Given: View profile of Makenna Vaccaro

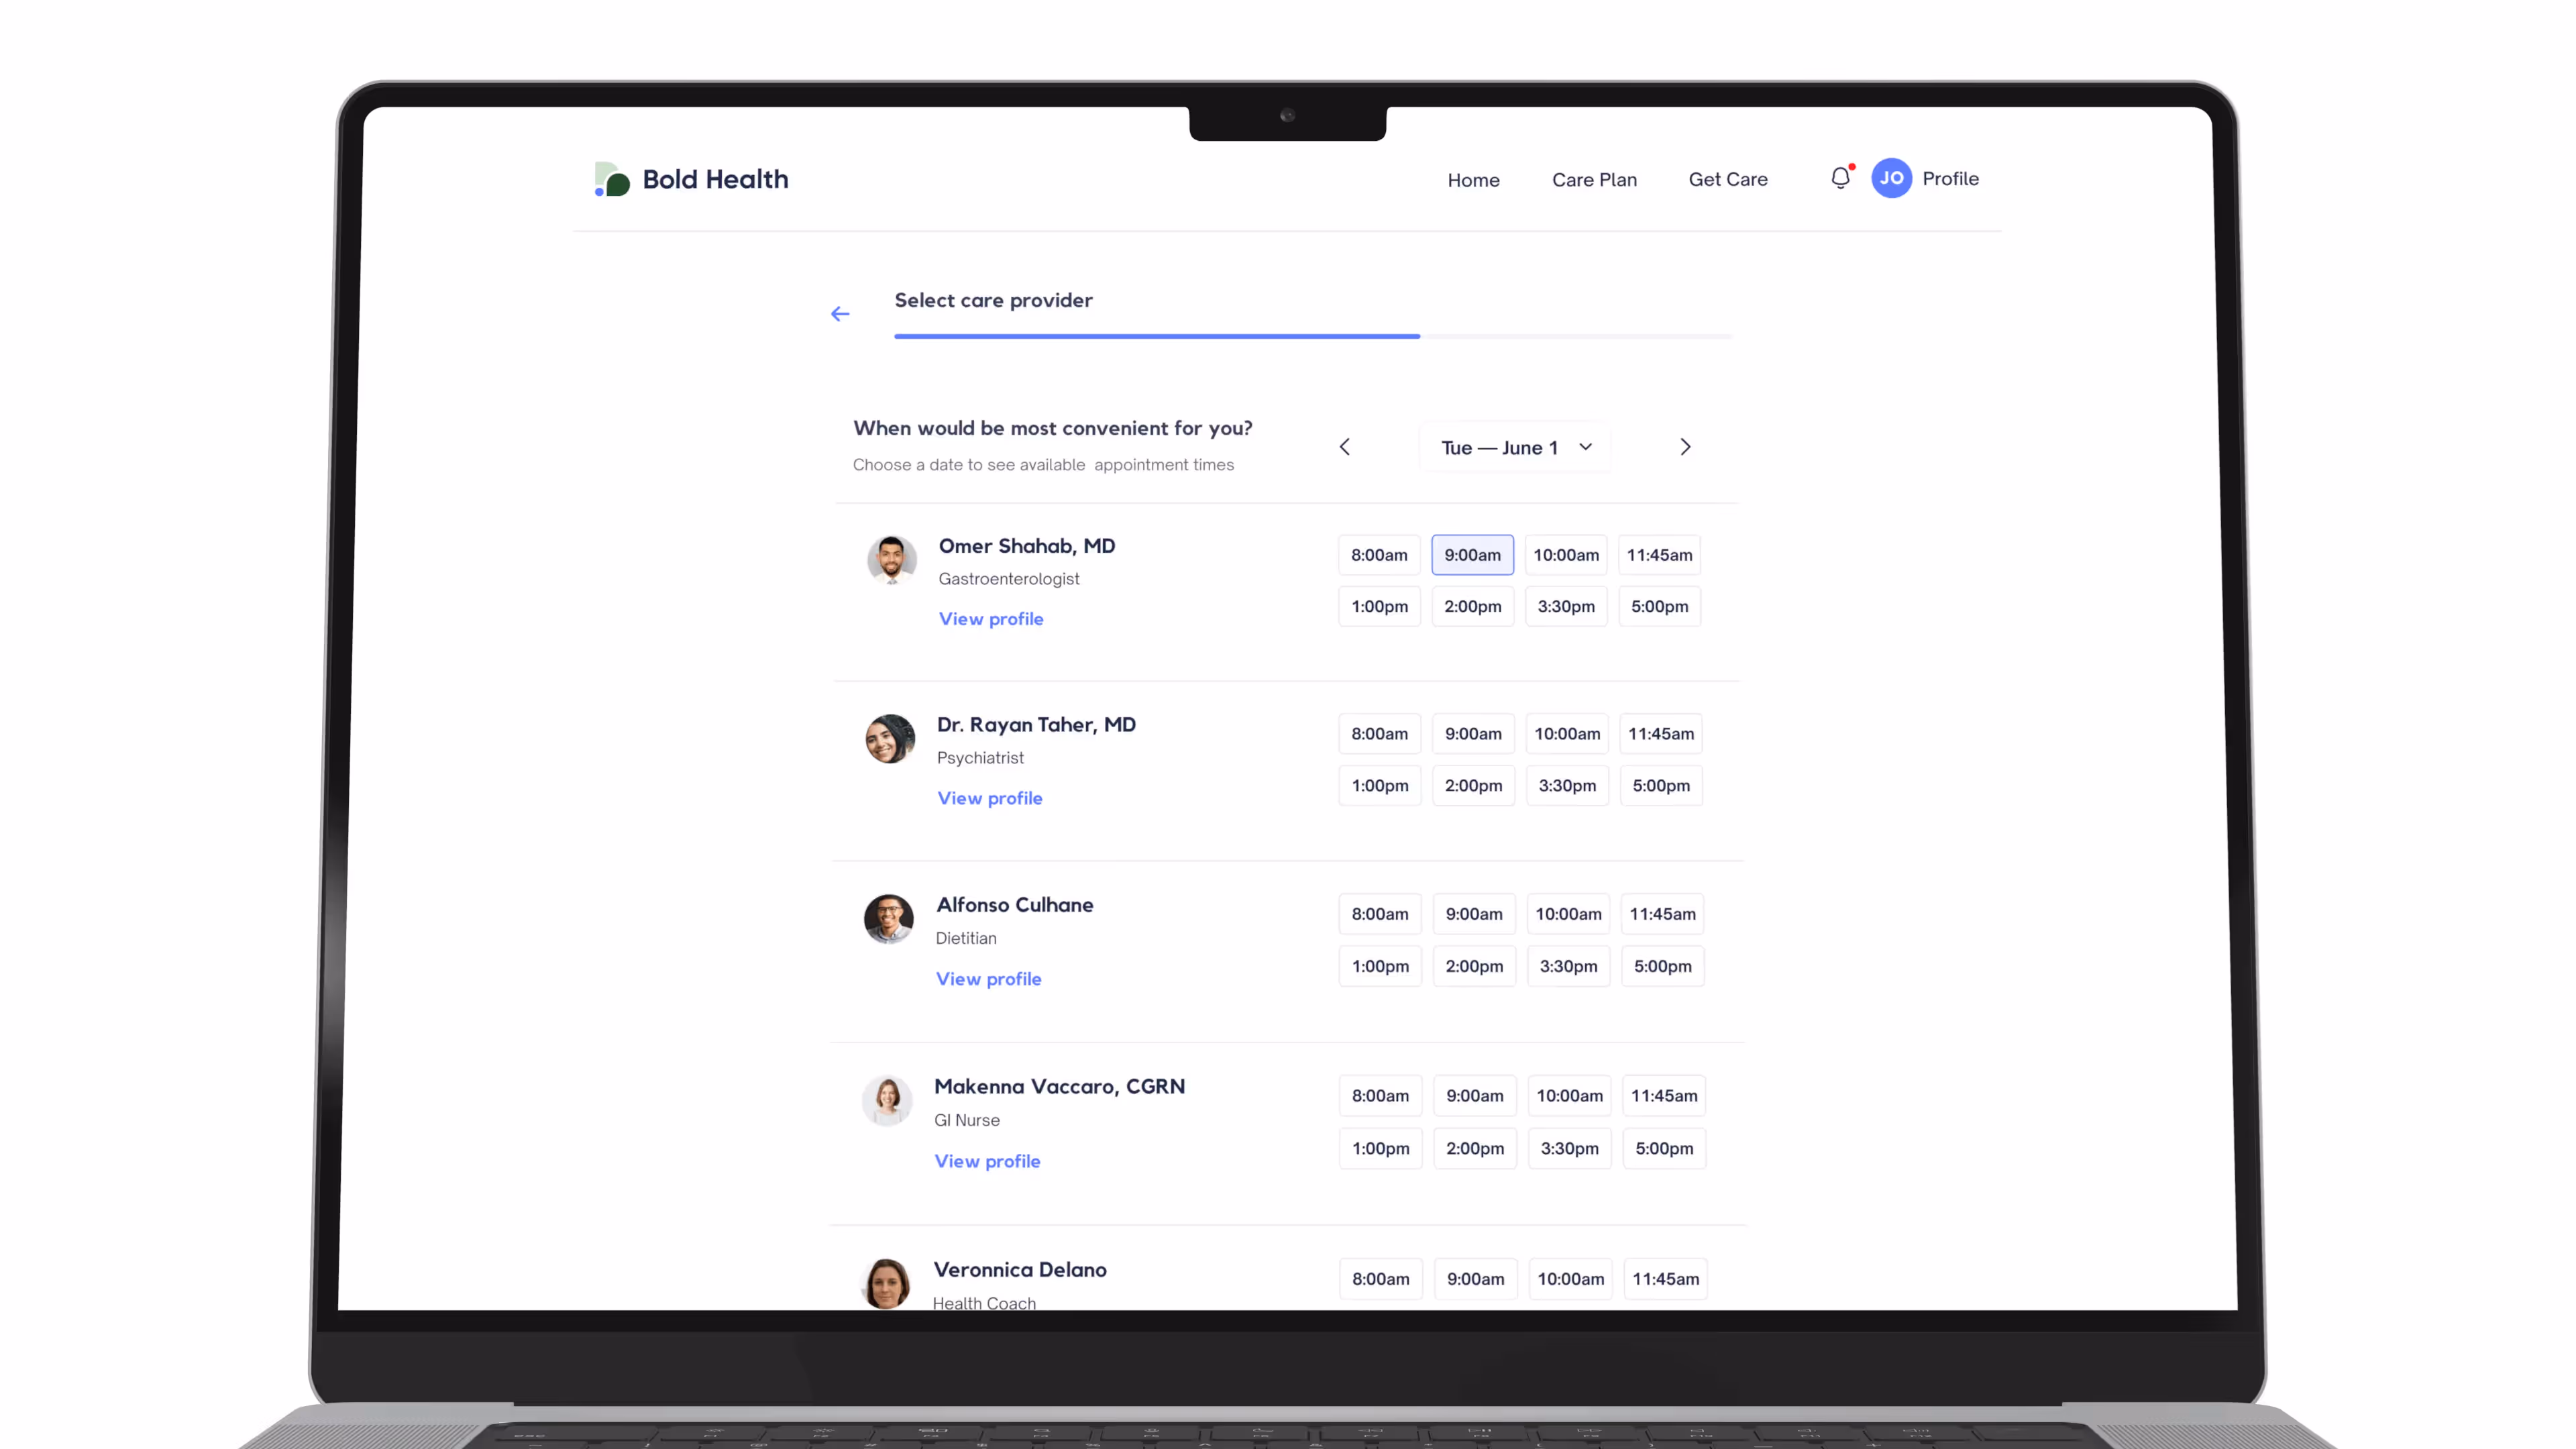Looking at the screenshot, I should (x=987, y=1161).
